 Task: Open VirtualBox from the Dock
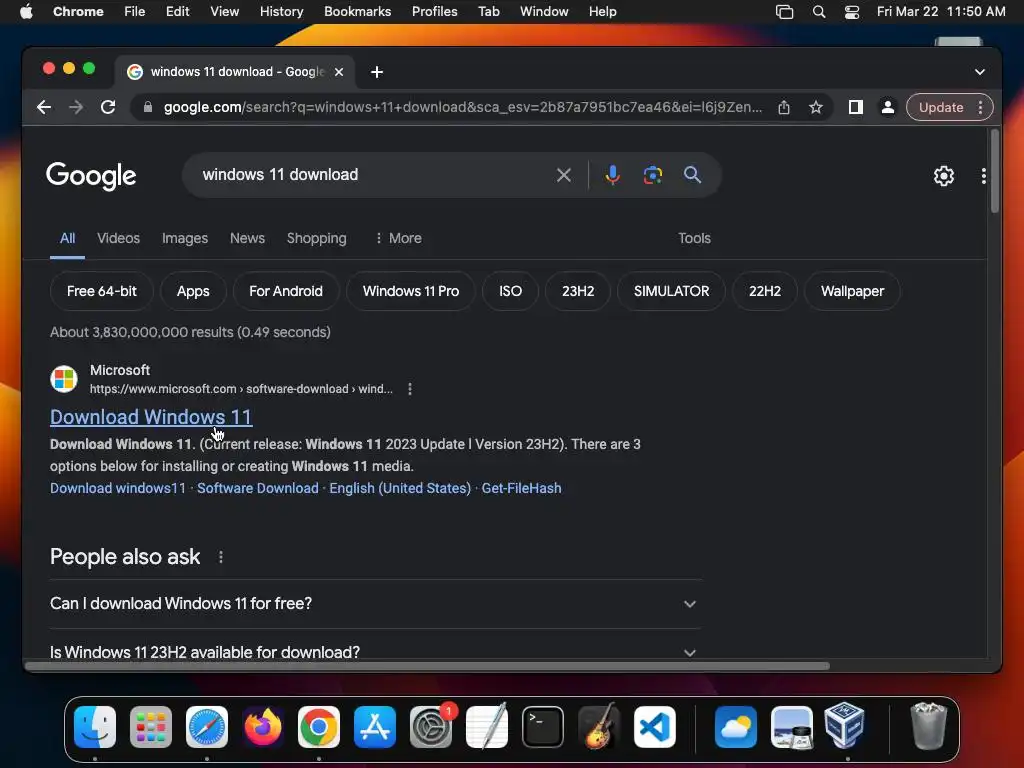[x=845, y=726]
